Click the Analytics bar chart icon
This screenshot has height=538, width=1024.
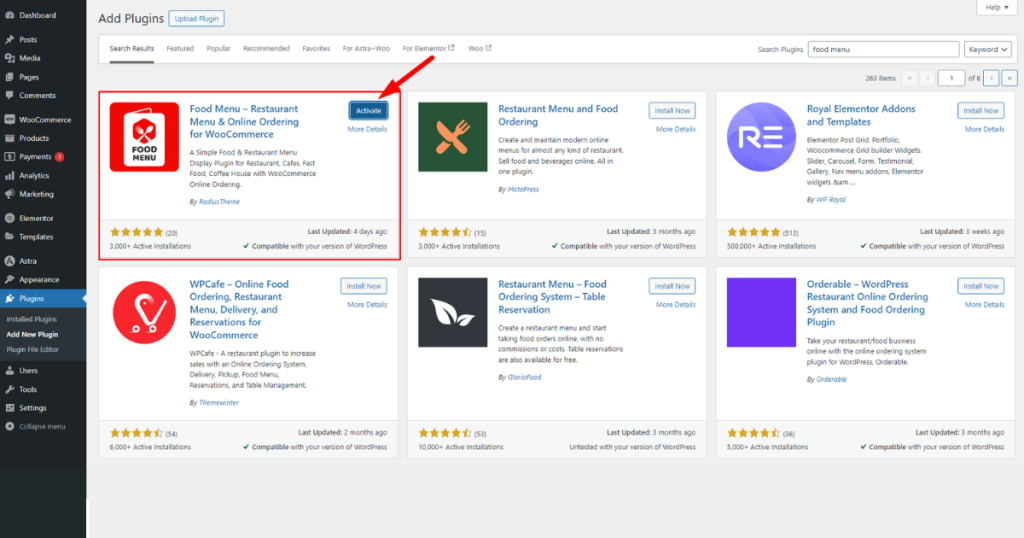9,176
